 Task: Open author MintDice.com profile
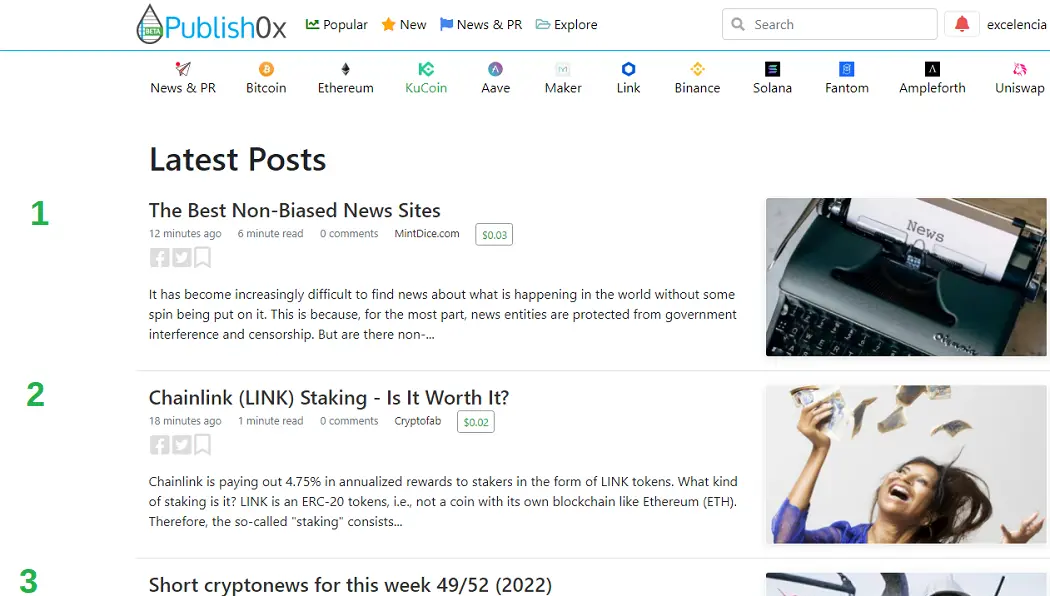427,234
